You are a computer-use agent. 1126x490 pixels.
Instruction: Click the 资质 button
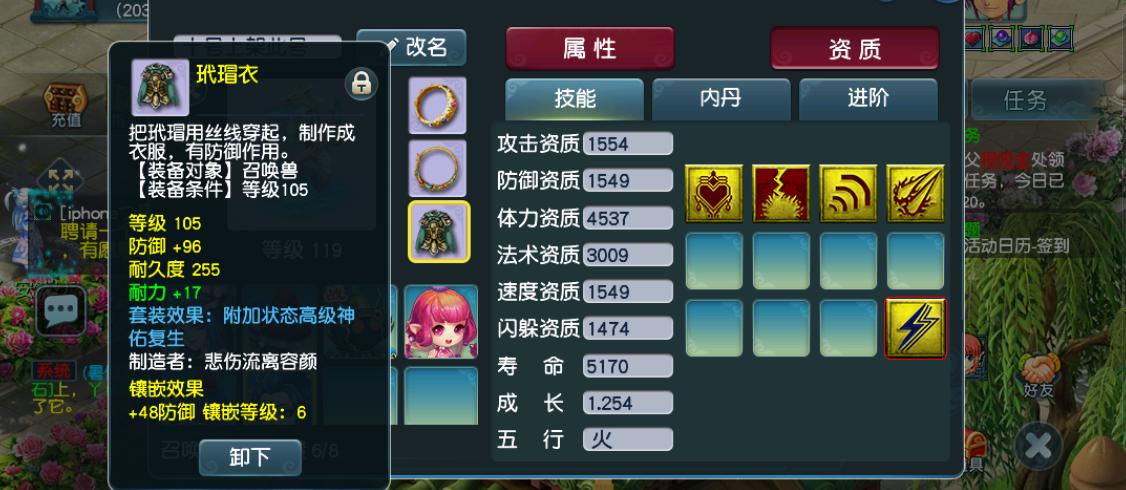click(855, 49)
